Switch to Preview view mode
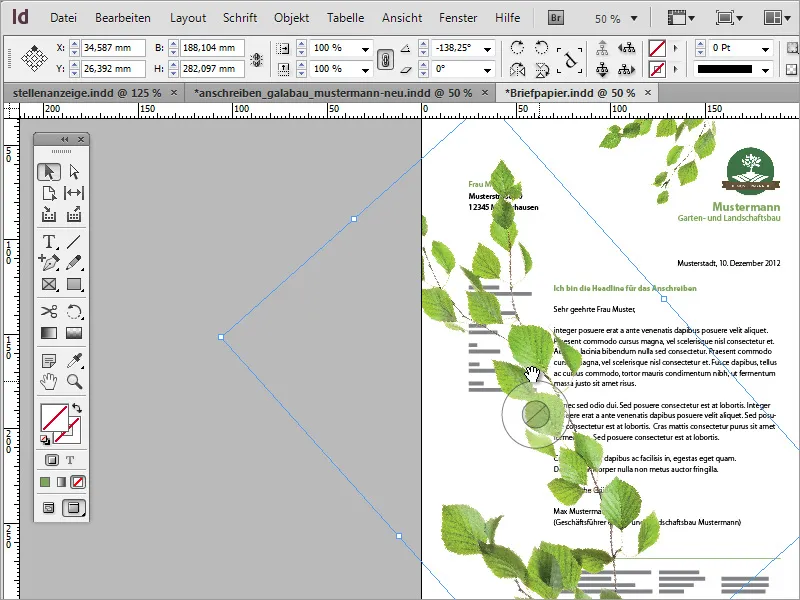 [x=74, y=508]
